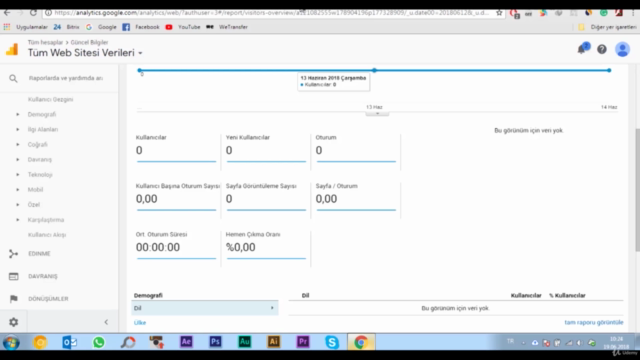Select the Kullanıcılar metric card
Viewport: 640px width, 360px height.
[x=176, y=149]
